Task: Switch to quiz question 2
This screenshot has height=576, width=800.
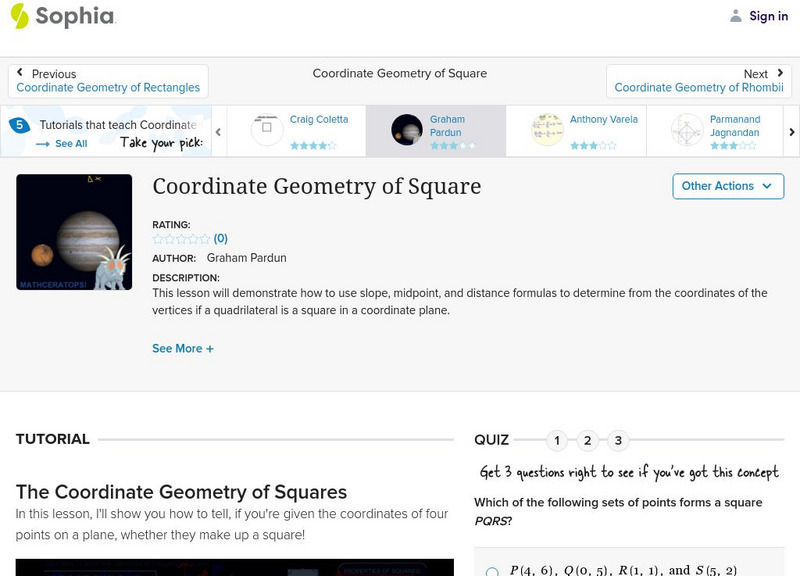Action: [588, 440]
